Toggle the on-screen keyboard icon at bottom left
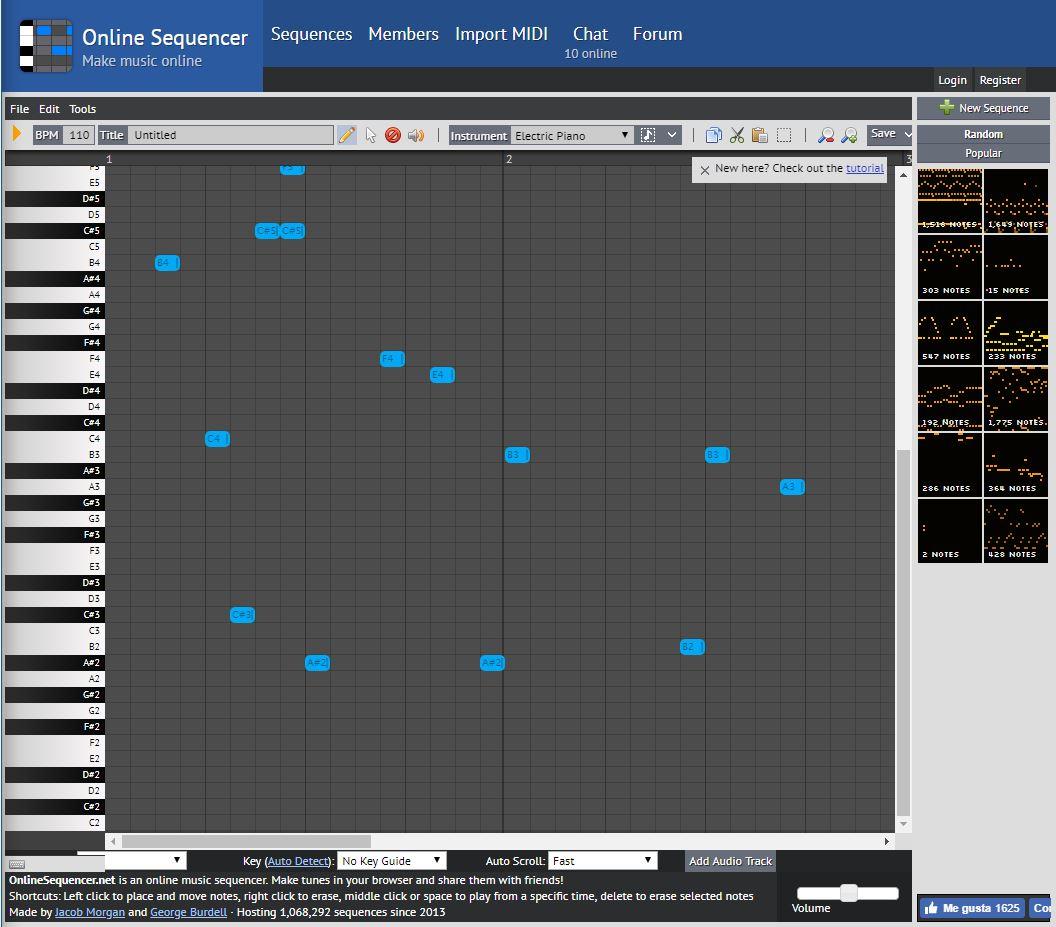The height and width of the screenshot is (927, 1056). (x=18, y=864)
